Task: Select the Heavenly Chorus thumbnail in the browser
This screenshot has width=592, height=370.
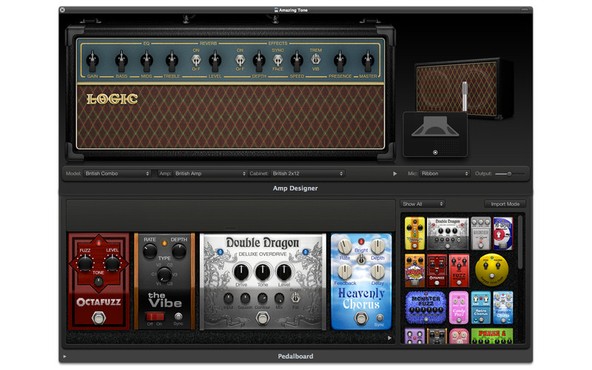Action: [503, 307]
